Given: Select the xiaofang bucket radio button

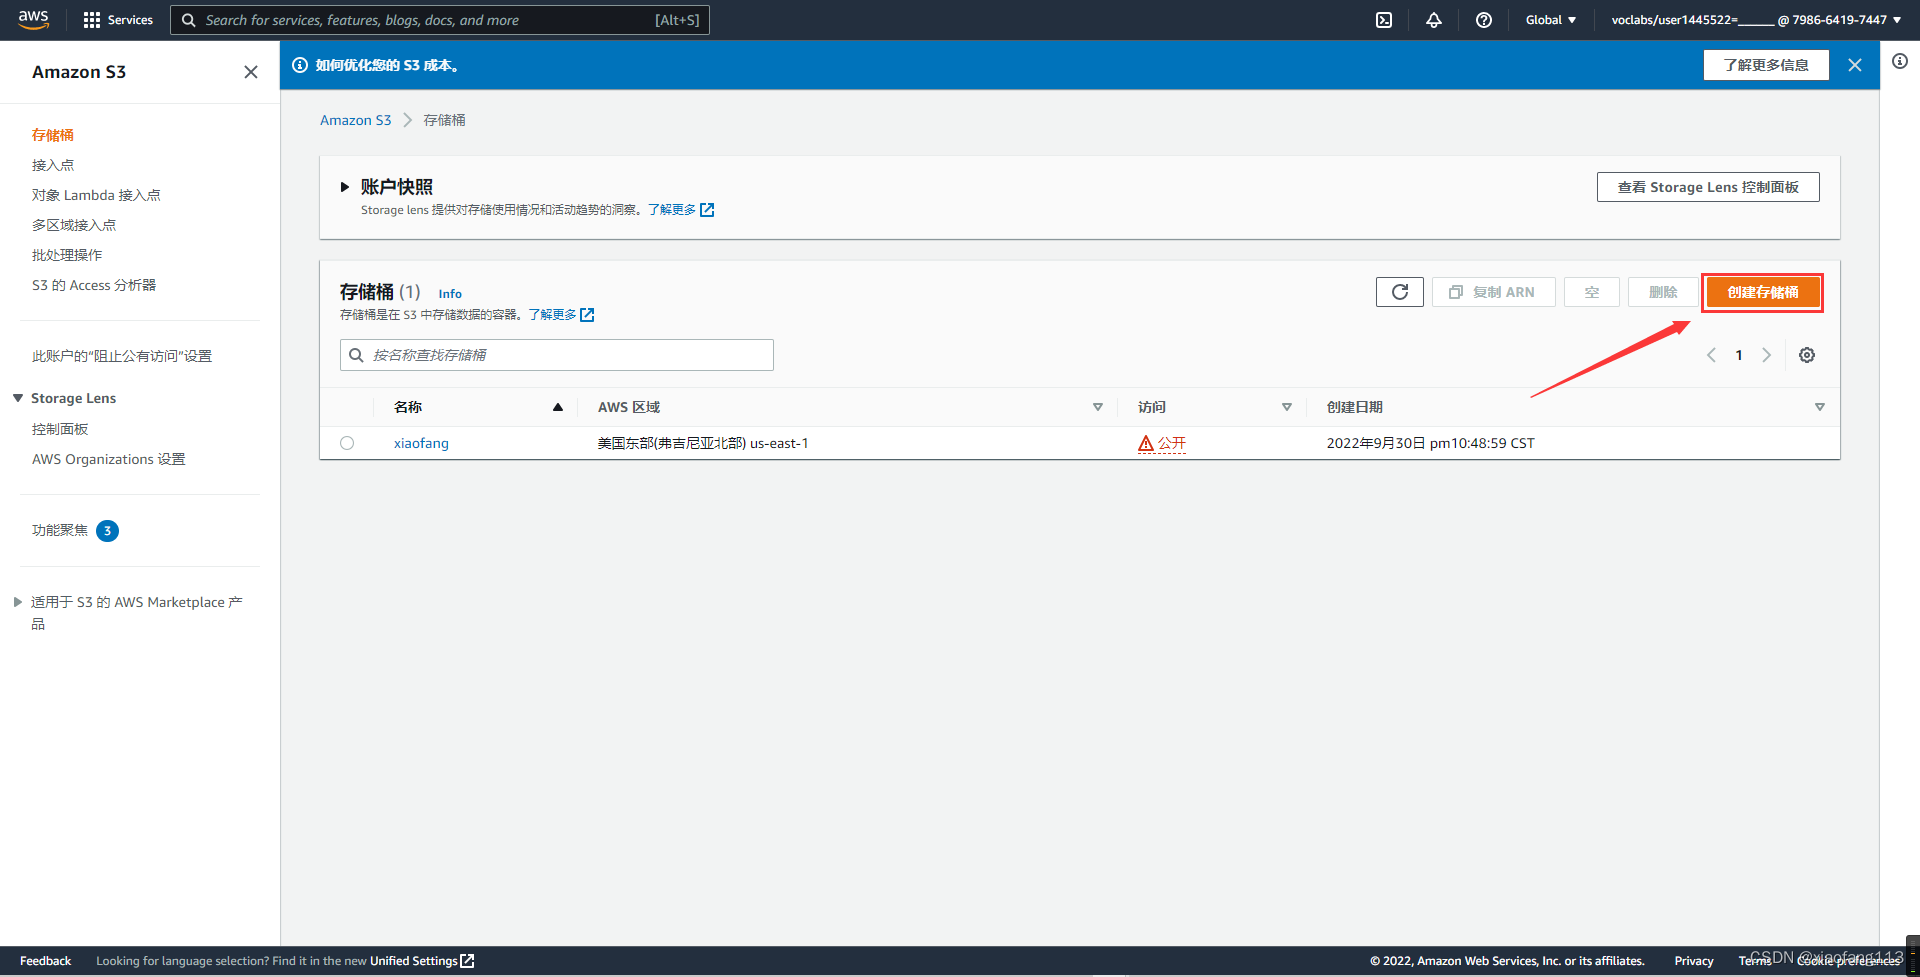Looking at the screenshot, I should (x=347, y=443).
